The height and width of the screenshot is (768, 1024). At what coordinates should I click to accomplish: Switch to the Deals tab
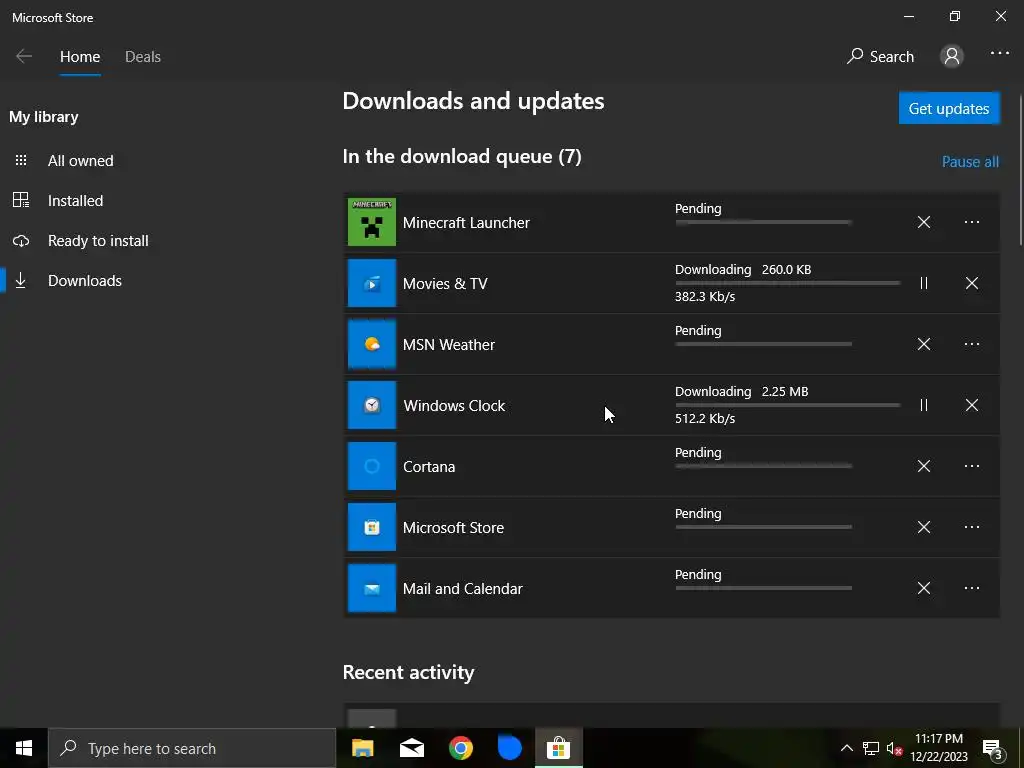(x=143, y=57)
